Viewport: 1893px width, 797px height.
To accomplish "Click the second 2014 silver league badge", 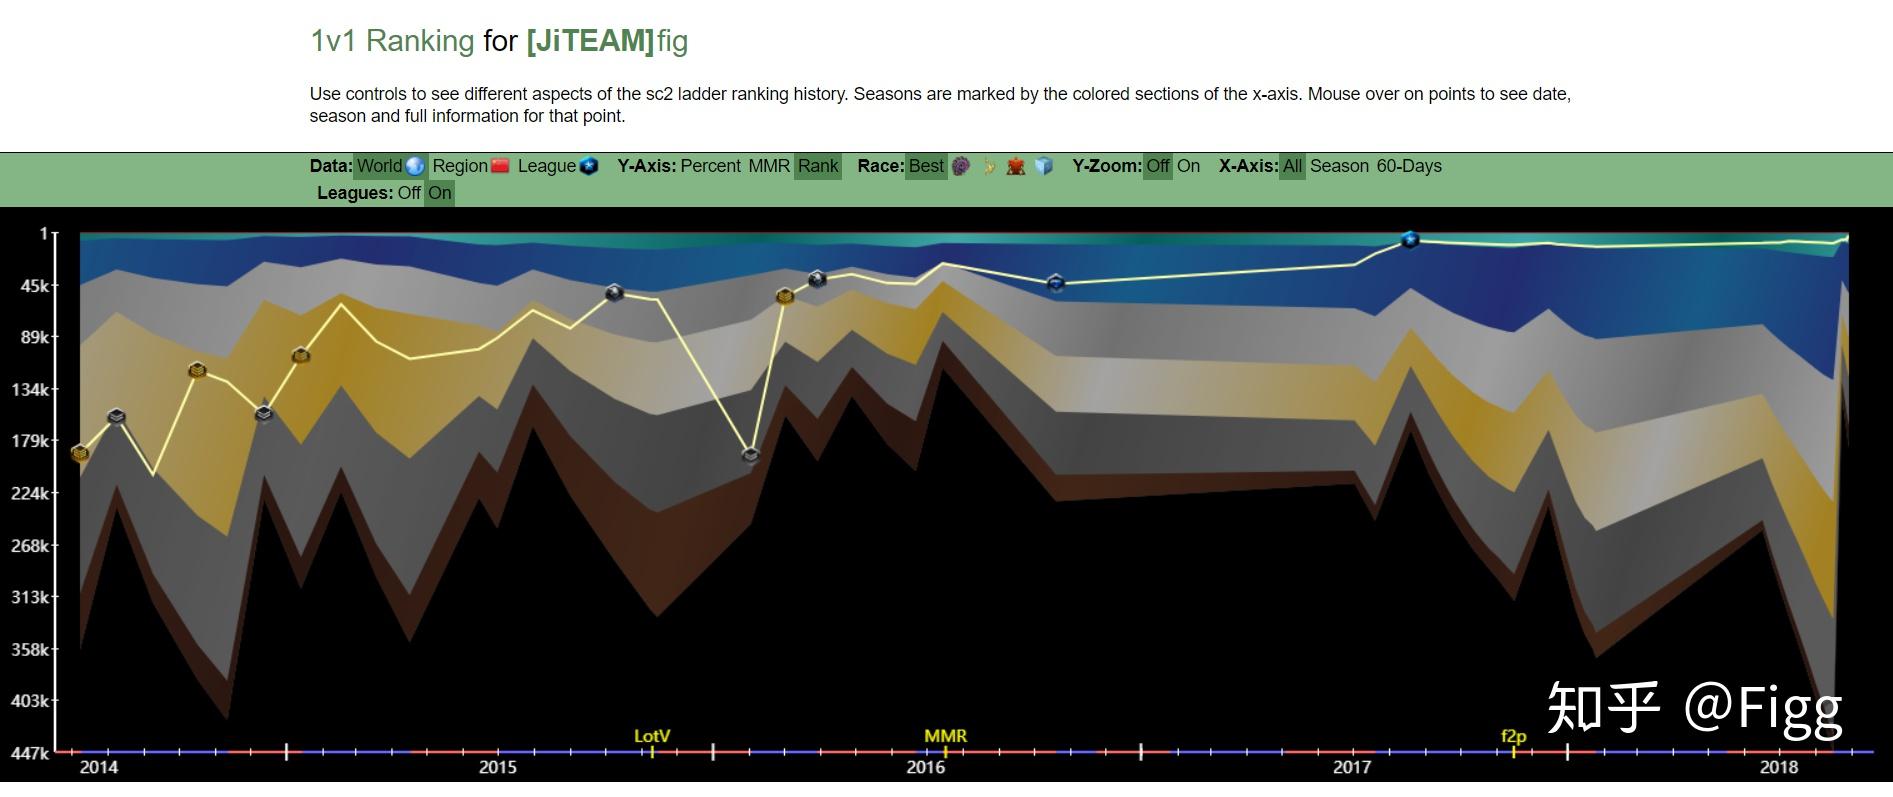I will [264, 413].
